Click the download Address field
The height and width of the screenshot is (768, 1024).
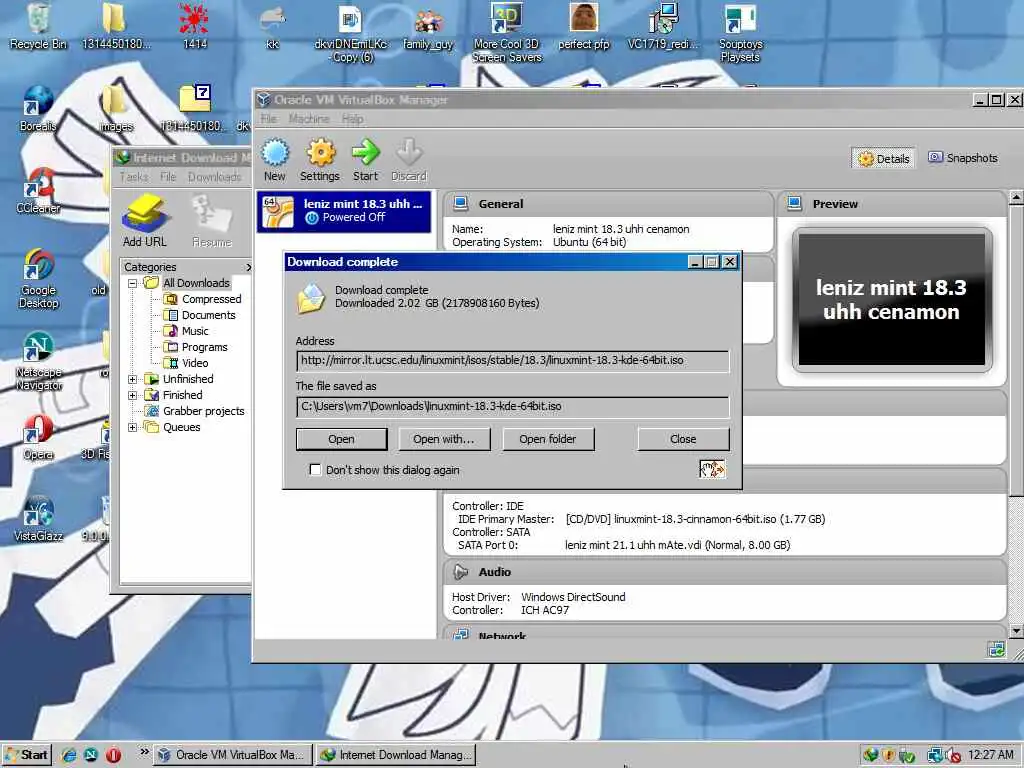(x=513, y=360)
